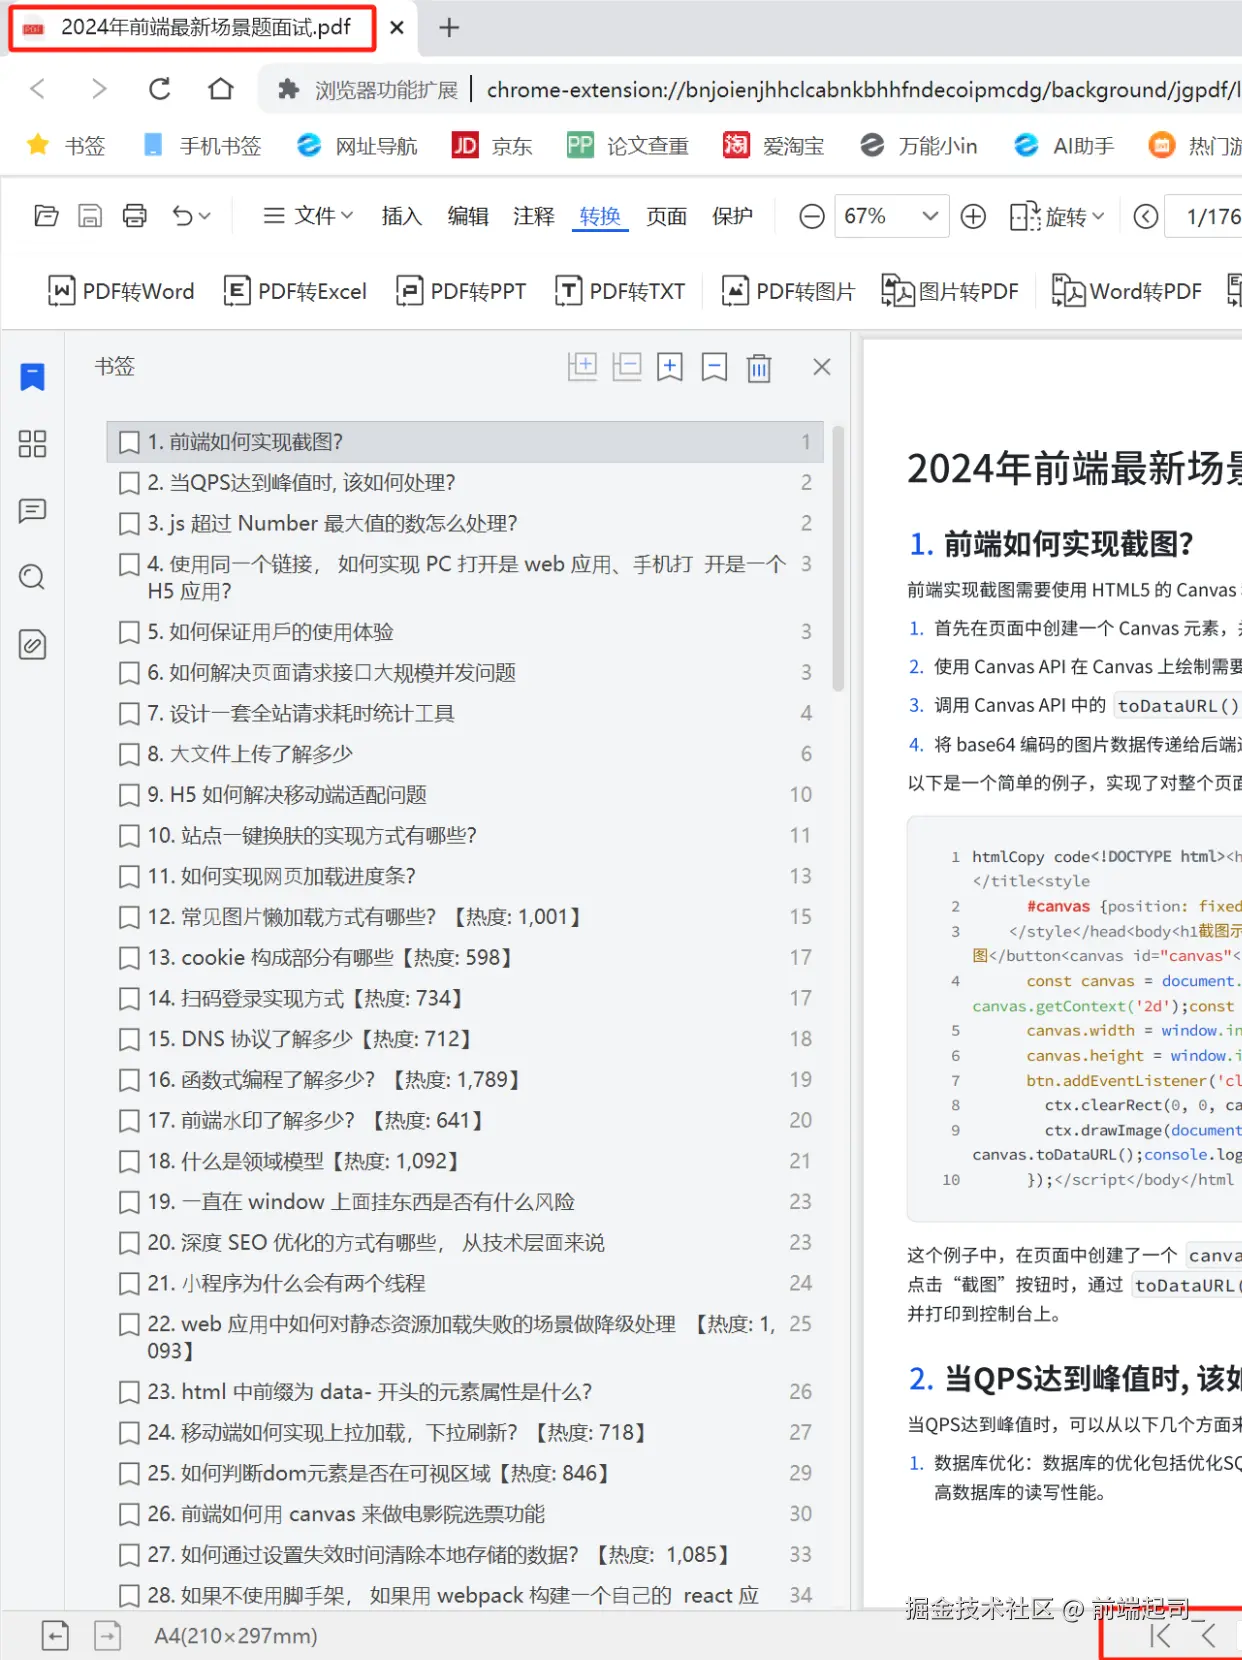Save the document with the floppy icon
This screenshot has width=1242, height=1660.
pos(90,216)
